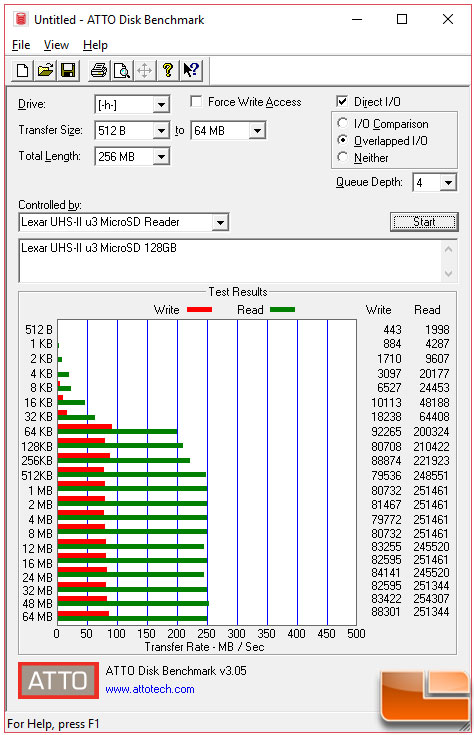Click the description box scroll down arrow
The image size is (474, 735).
(x=448, y=273)
